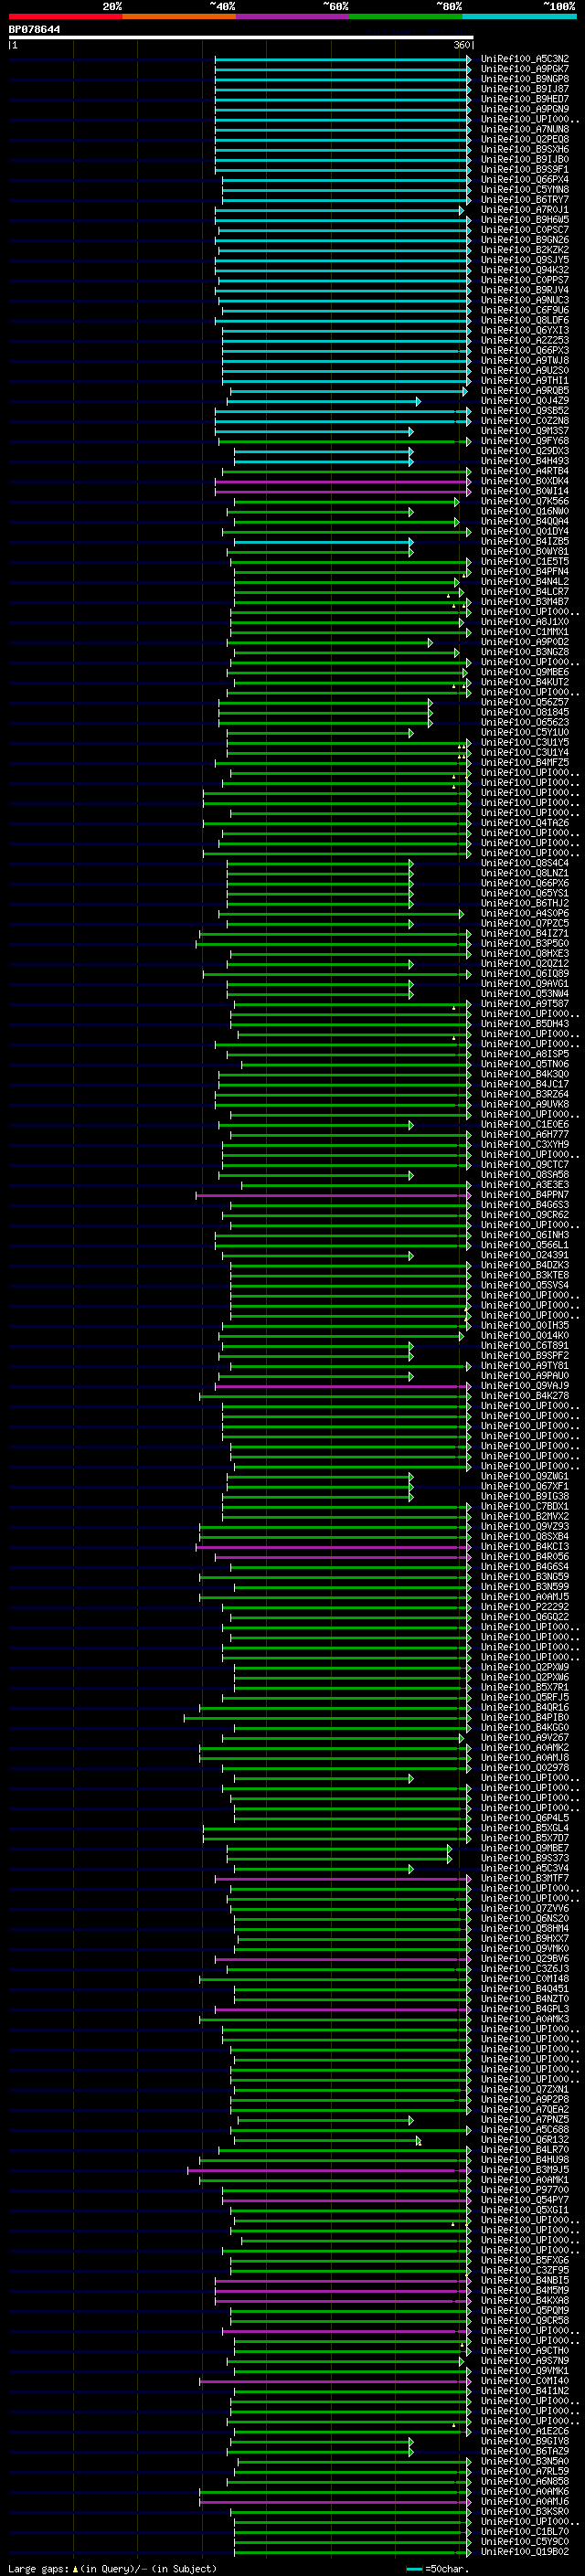Select the UniRef100_Q94K32 label
Image resolution: width=585 pixels, height=2576 pixels.
(525, 270)
